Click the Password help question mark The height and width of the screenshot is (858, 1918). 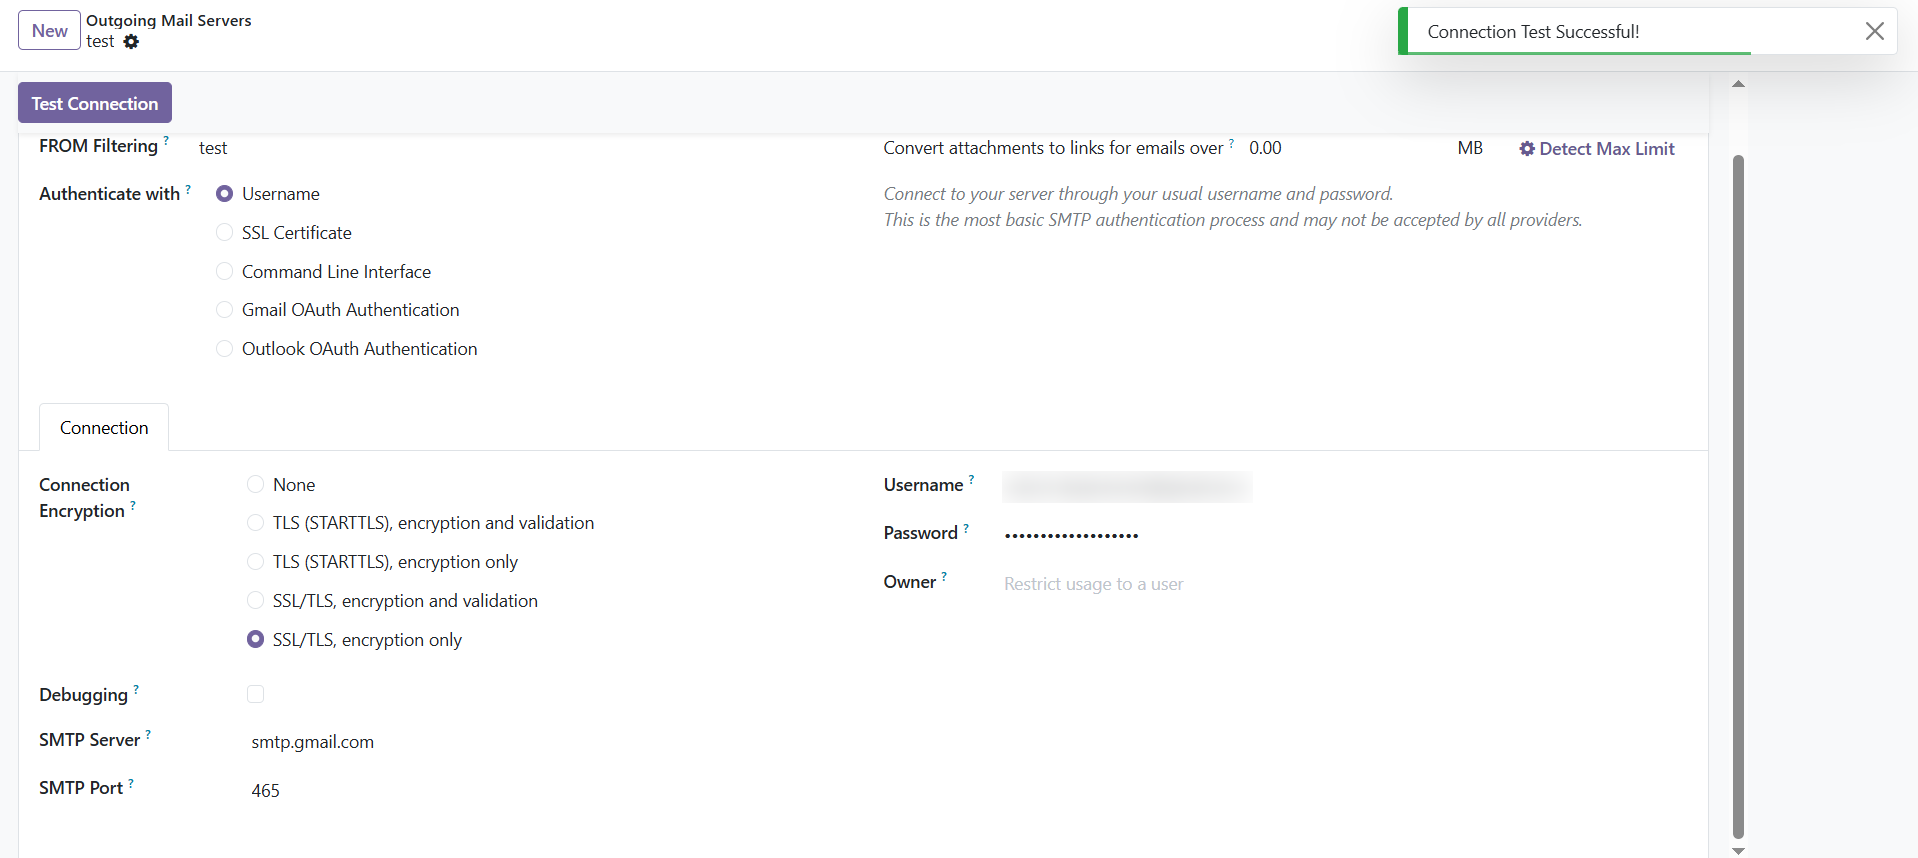click(966, 528)
